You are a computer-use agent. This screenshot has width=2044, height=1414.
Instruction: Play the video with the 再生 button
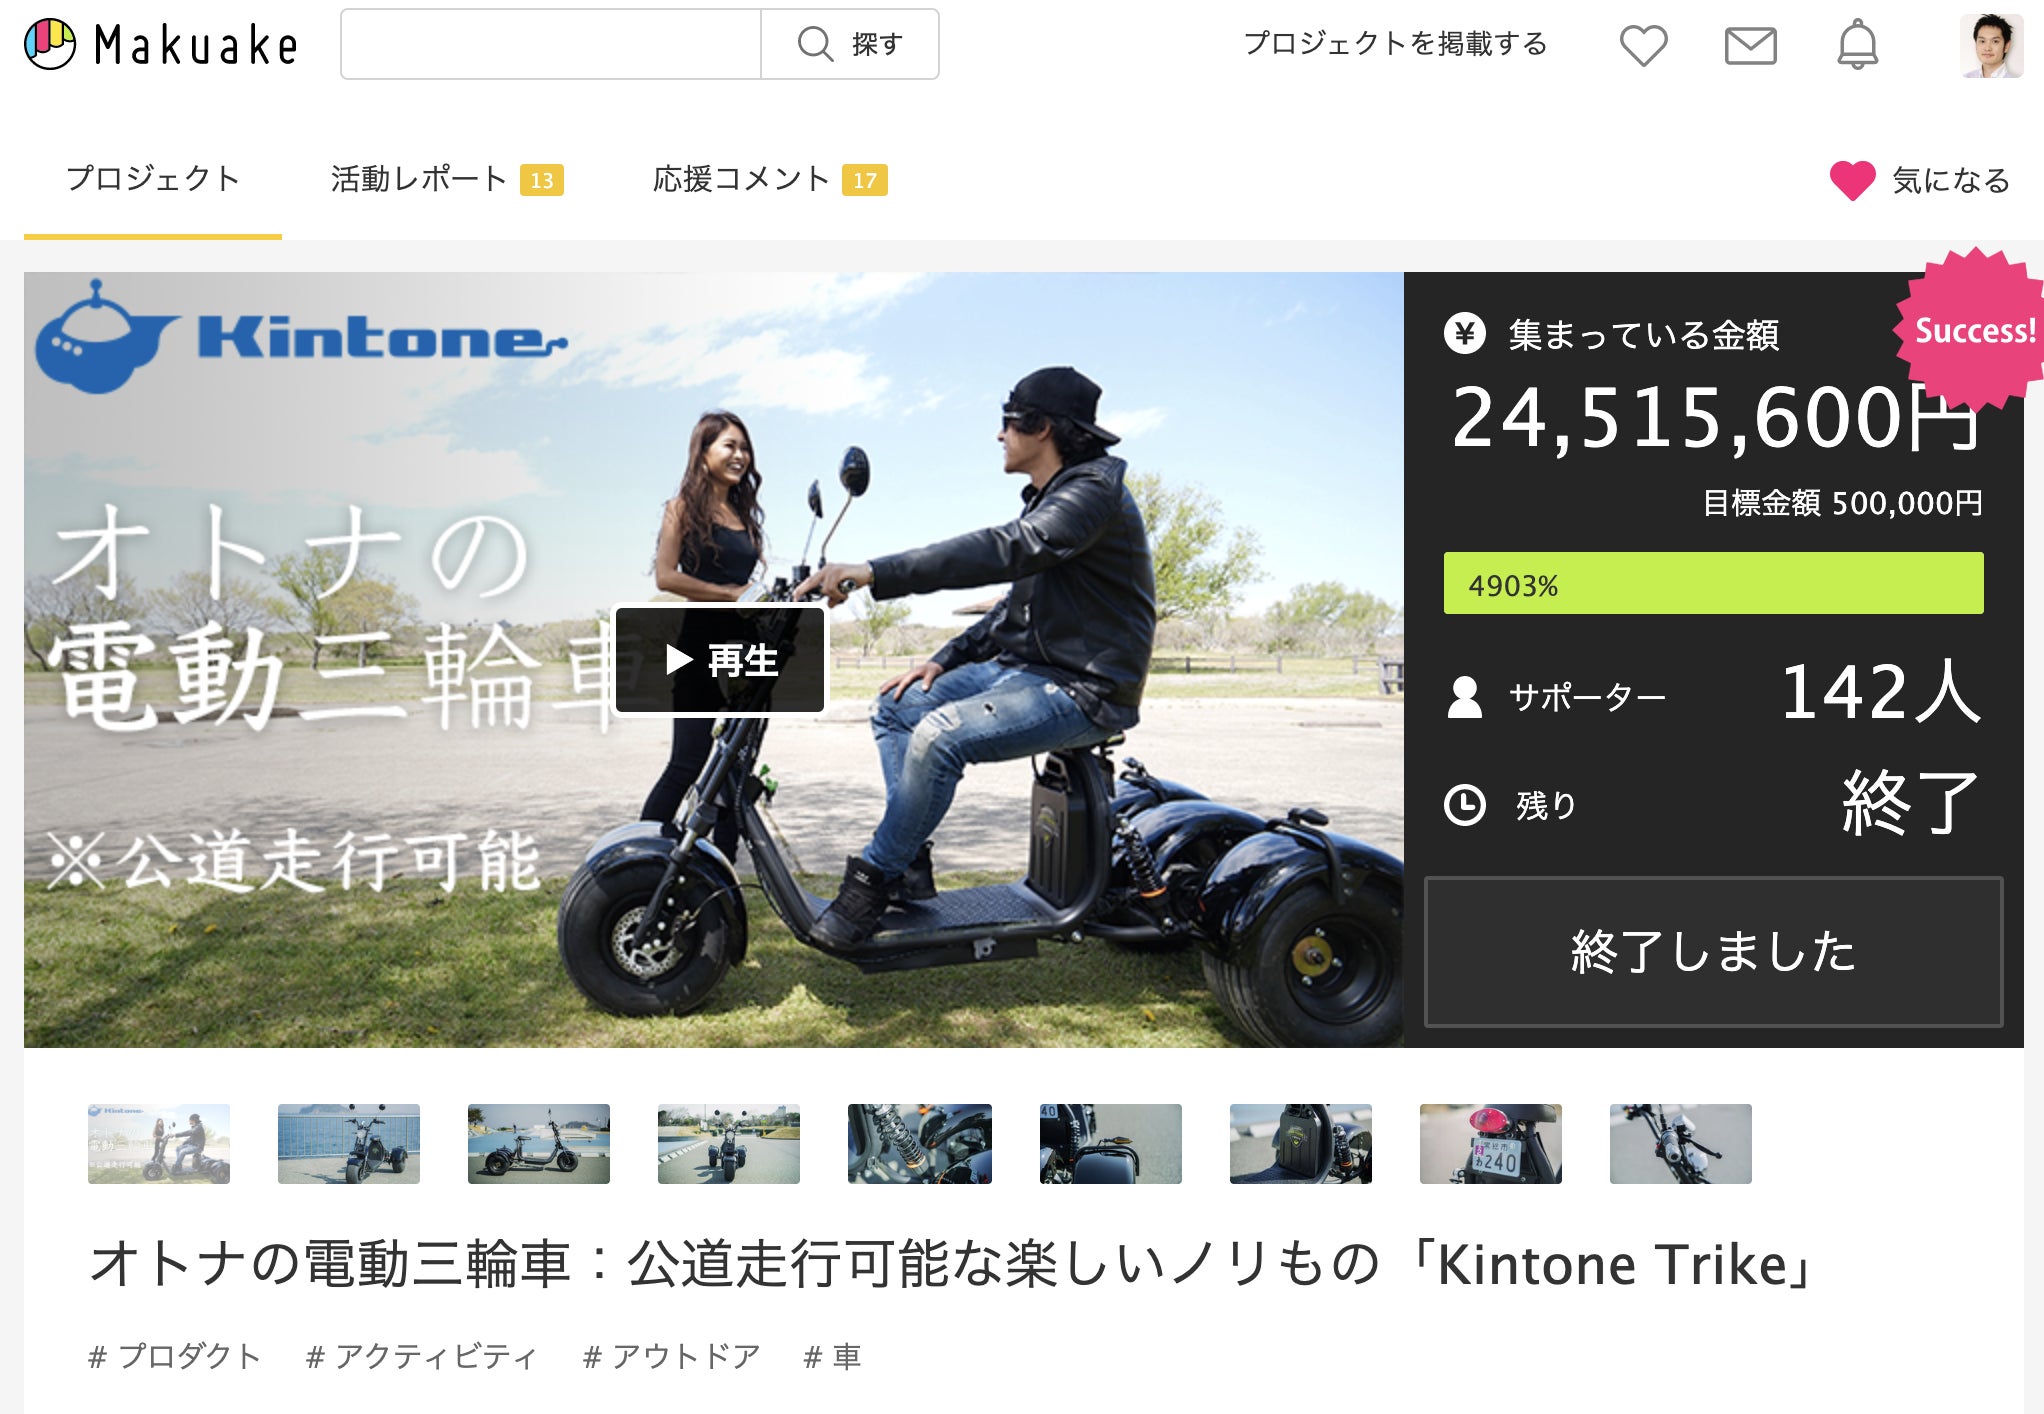pos(720,660)
